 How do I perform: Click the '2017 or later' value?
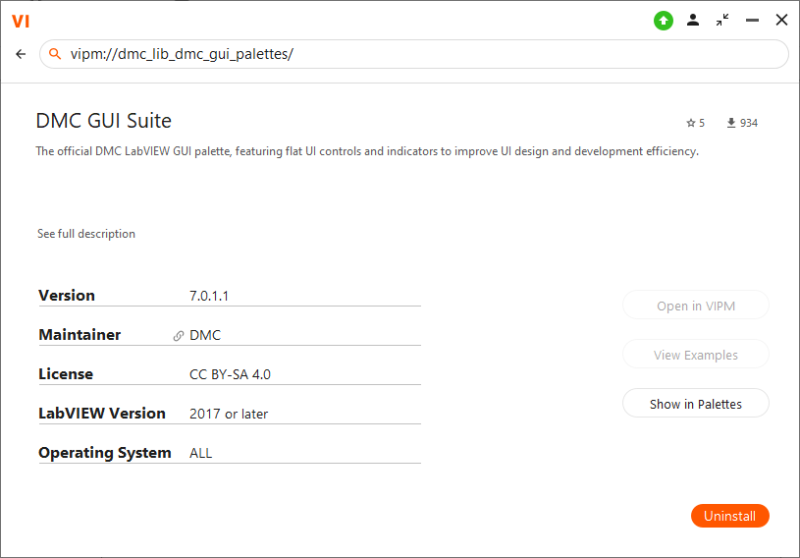click(228, 414)
